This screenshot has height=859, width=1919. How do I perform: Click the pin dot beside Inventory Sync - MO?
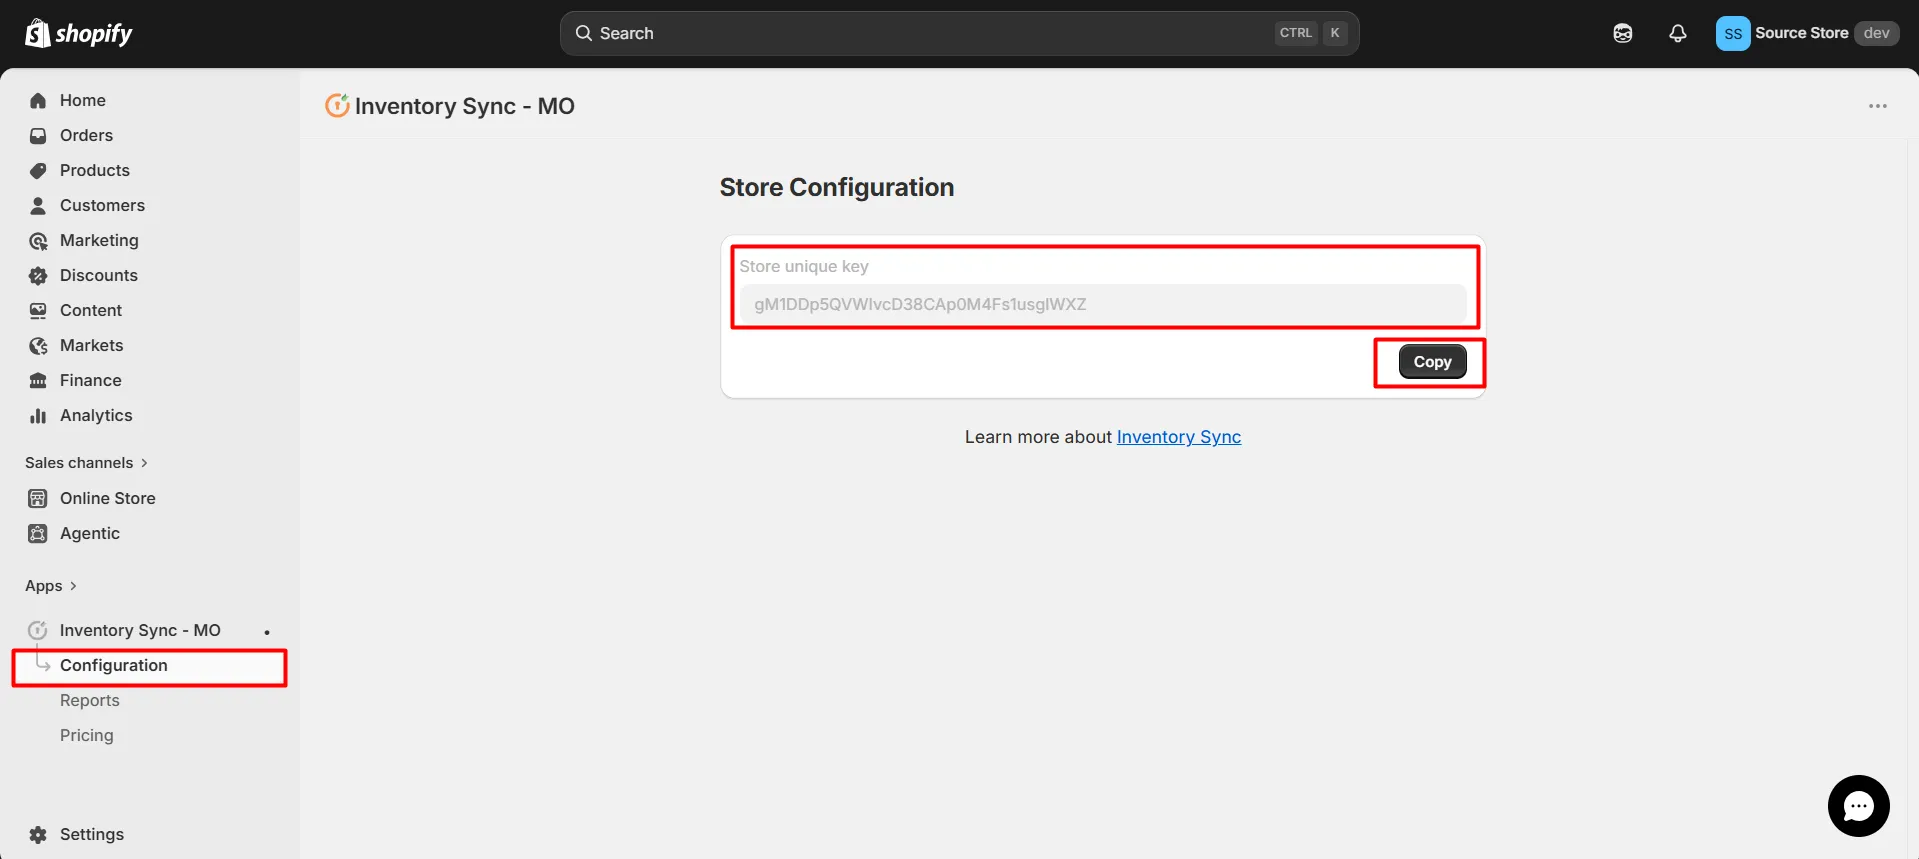pos(267,632)
